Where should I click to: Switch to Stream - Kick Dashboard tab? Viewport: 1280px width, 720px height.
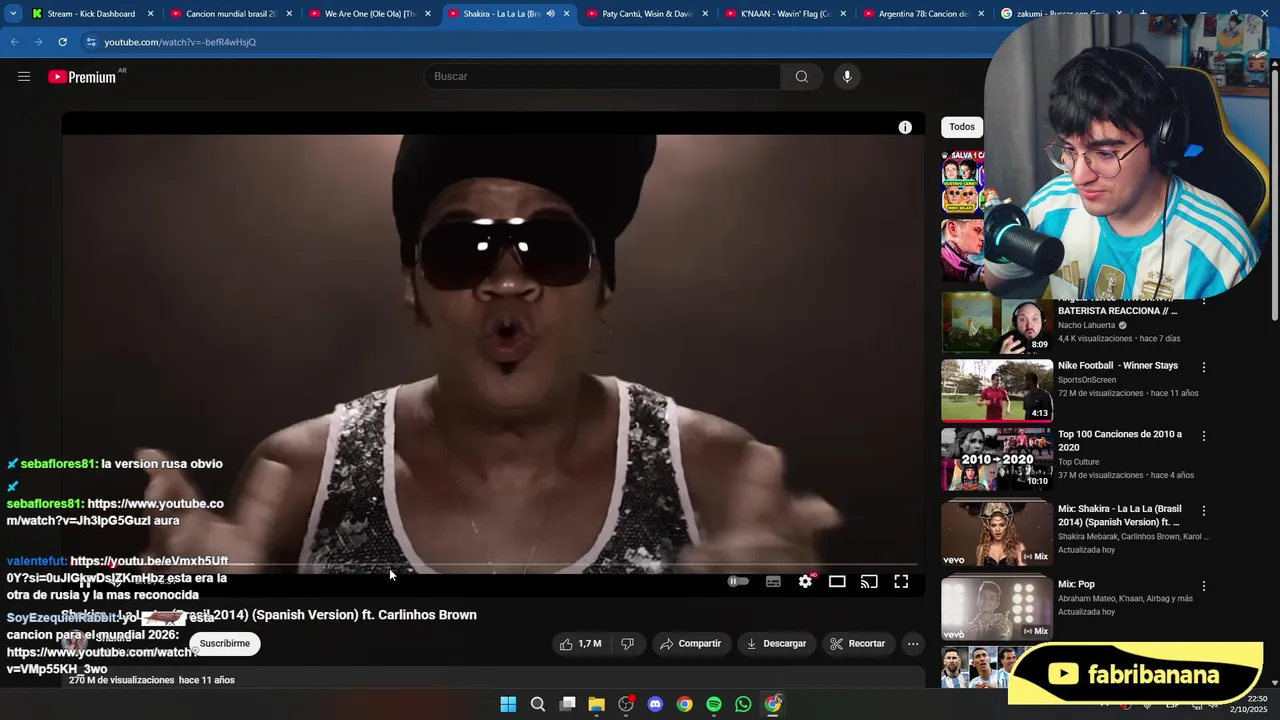[91, 14]
